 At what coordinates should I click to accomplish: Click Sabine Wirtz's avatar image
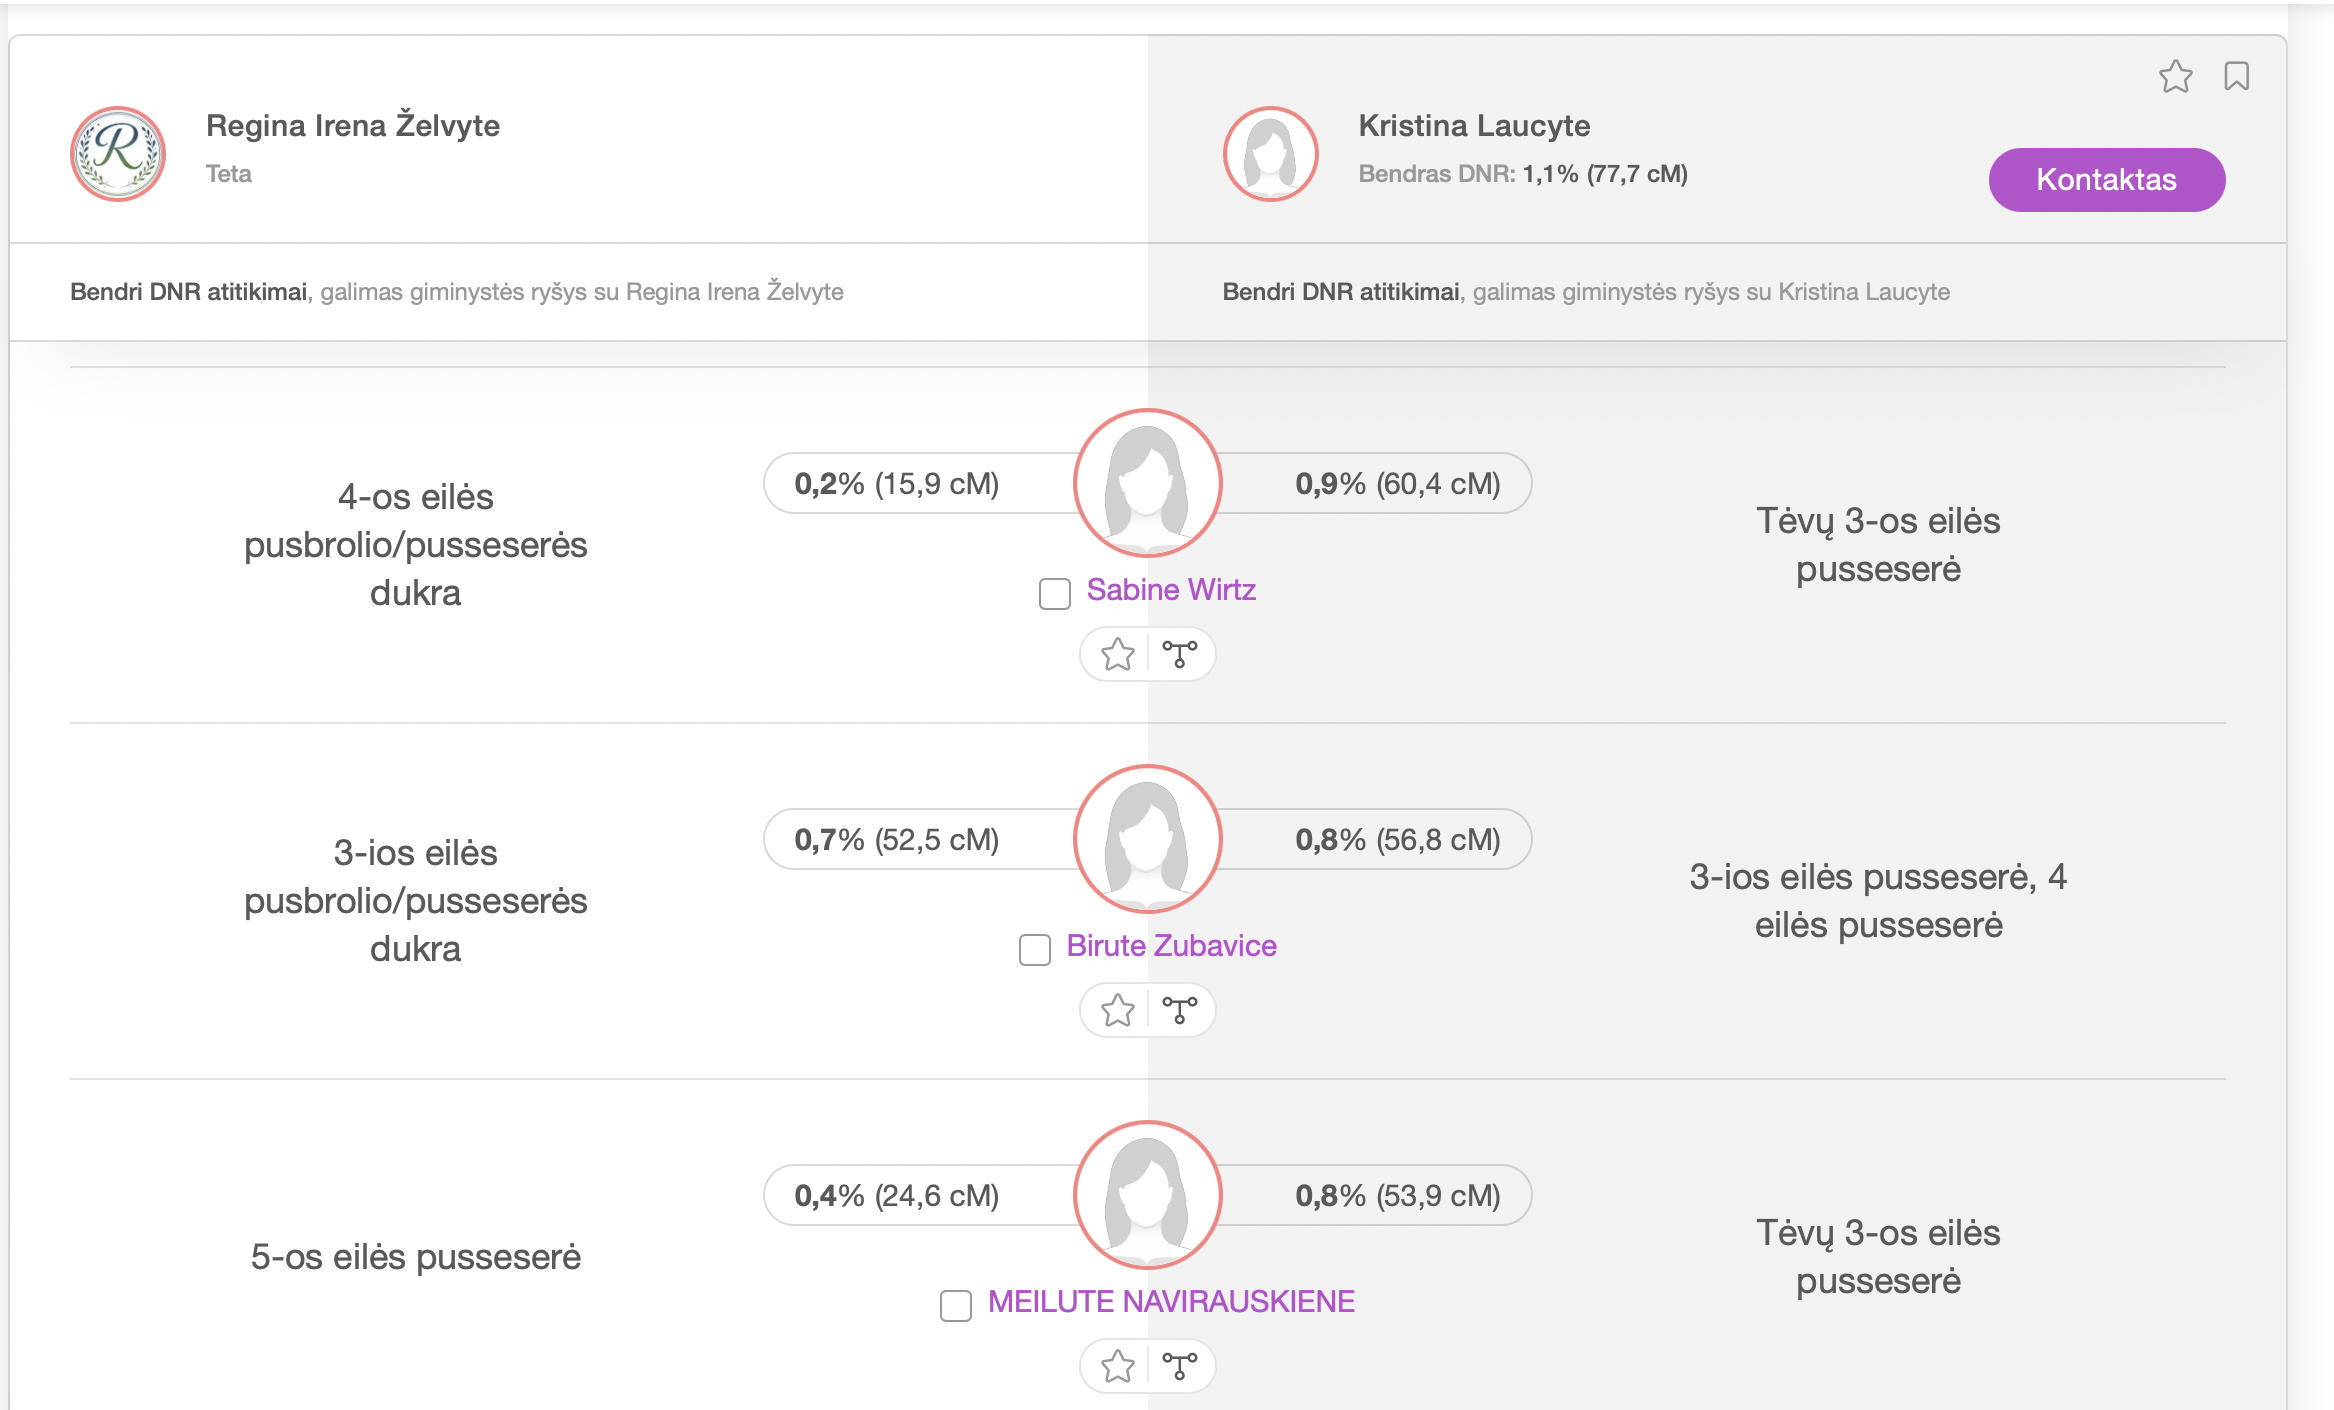pyautogui.click(x=1148, y=483)
